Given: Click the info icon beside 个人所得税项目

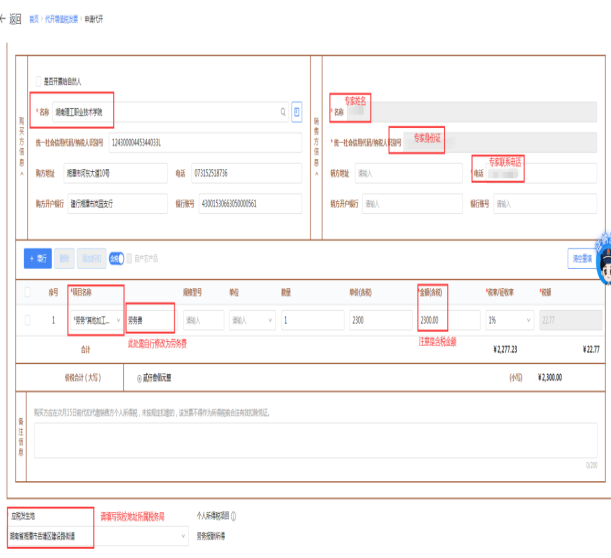Looking at the screenshot, I should (234, 516).
